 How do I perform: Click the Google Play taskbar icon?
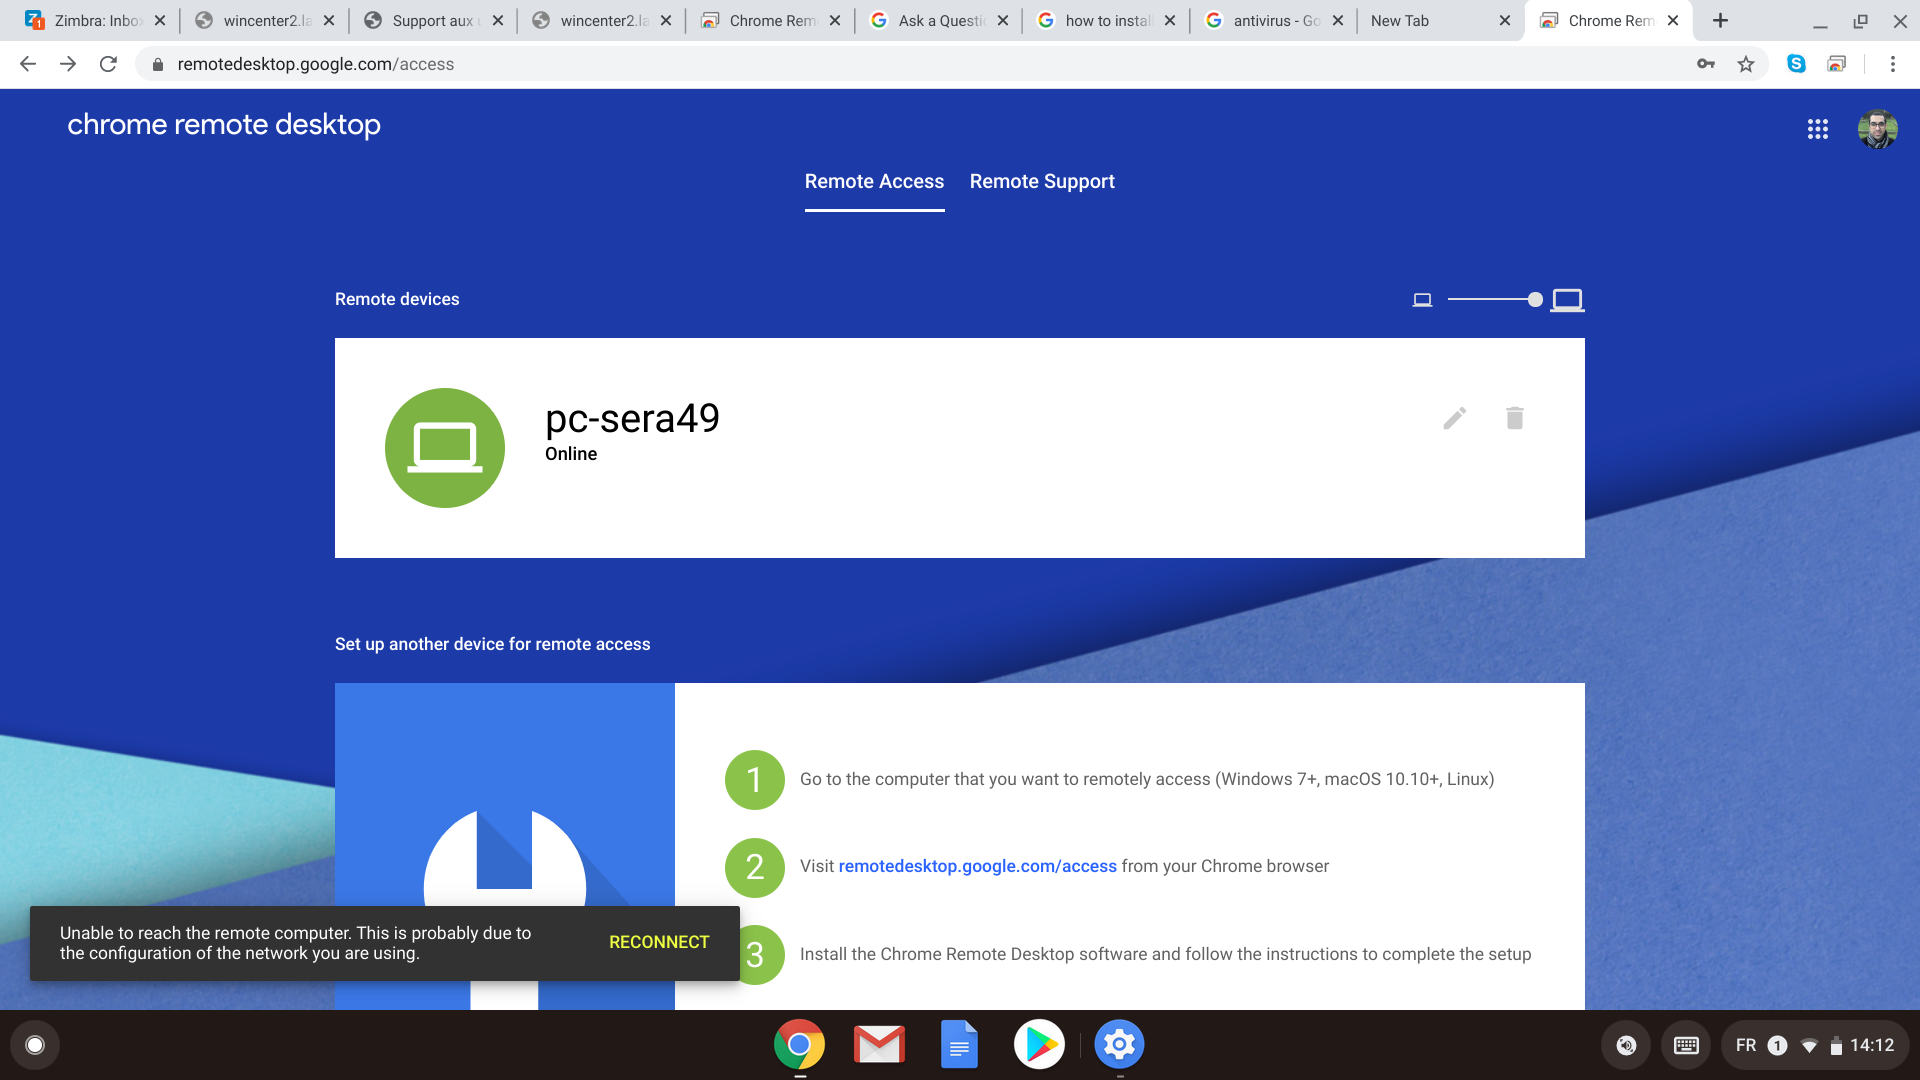1040,1043
